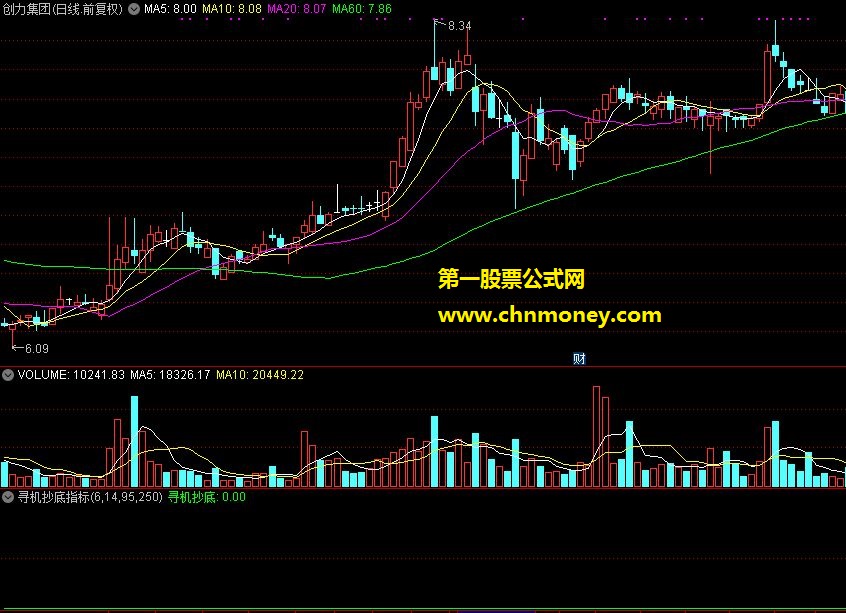Click the MA5: 8.00 label
The height and width of the screenshot is (613, 846).
point(170,9)
